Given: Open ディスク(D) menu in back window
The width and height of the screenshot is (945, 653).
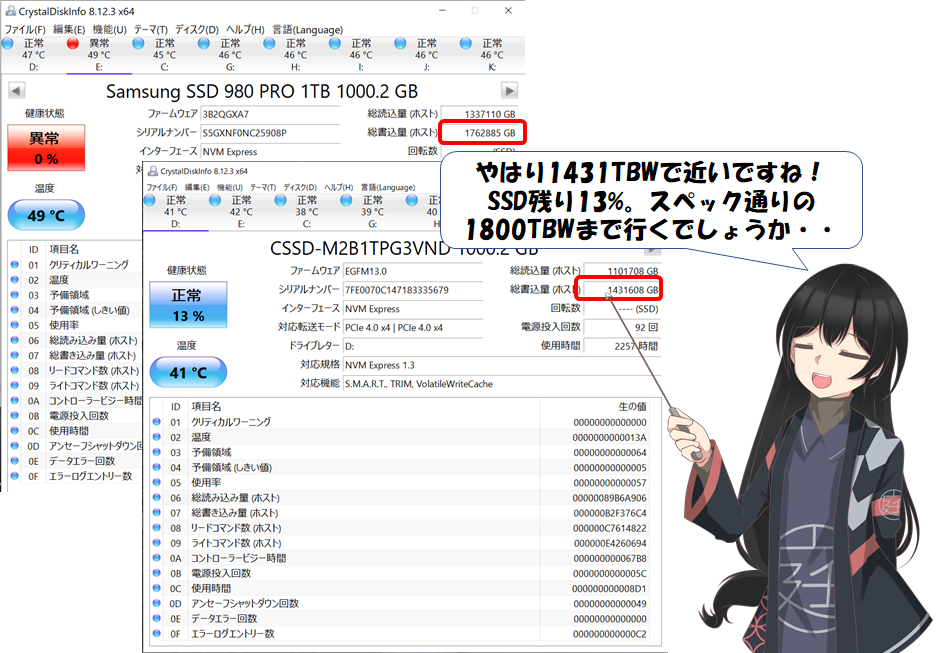Looking at the screenshot, I should pos(196,30).
